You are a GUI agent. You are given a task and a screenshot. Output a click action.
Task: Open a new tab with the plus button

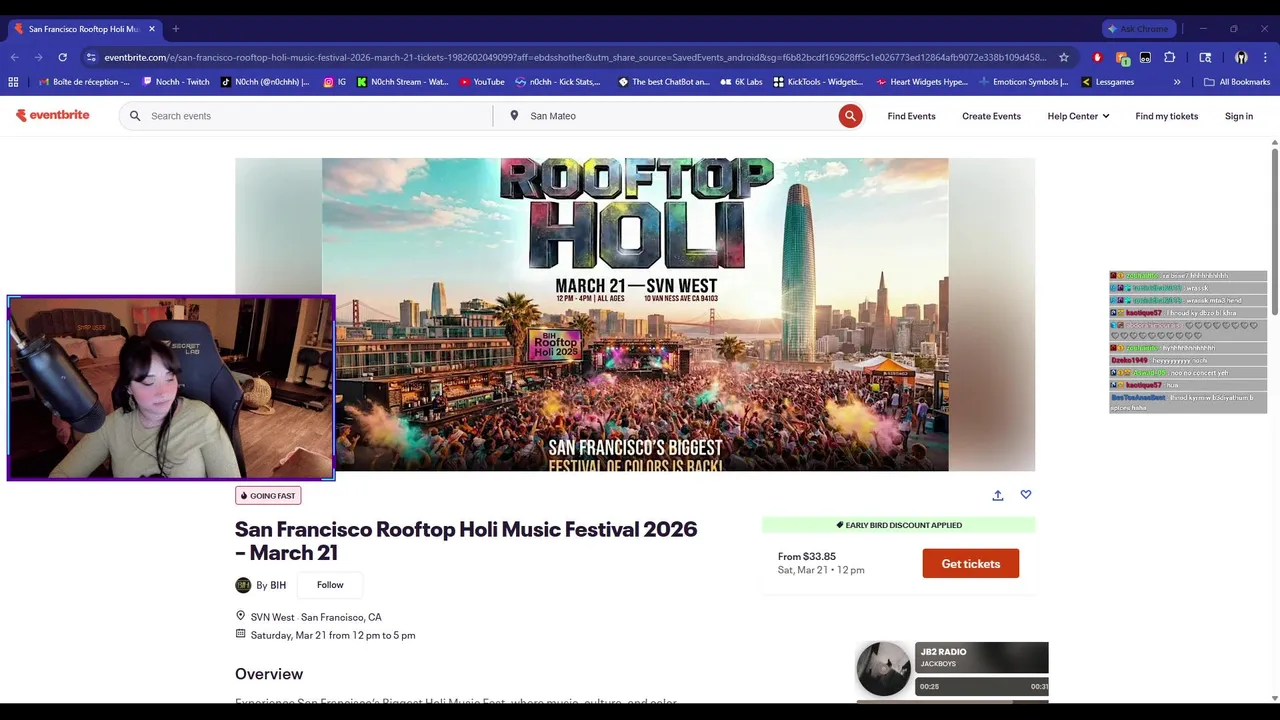[175, 29]
